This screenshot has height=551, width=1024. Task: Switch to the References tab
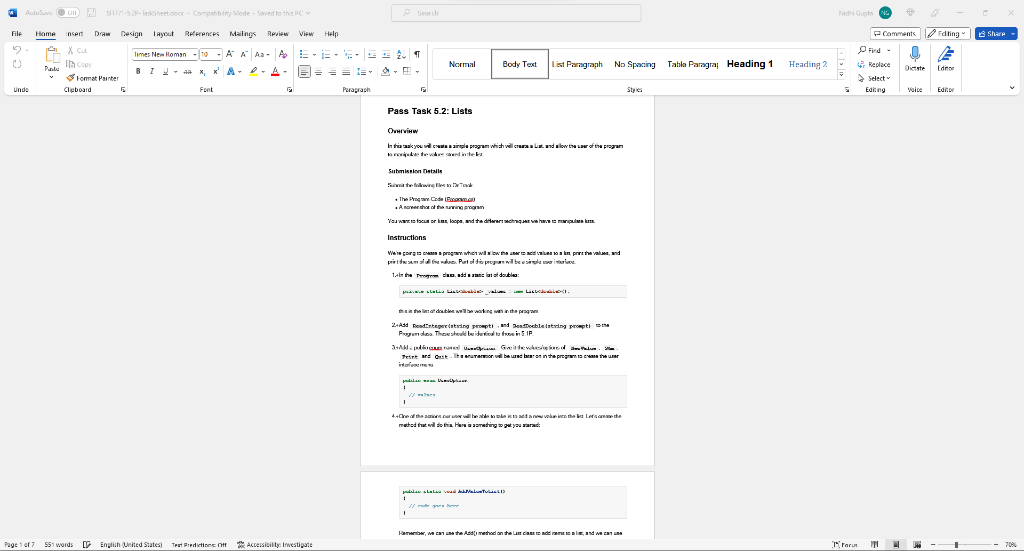(x=202, y=34)
